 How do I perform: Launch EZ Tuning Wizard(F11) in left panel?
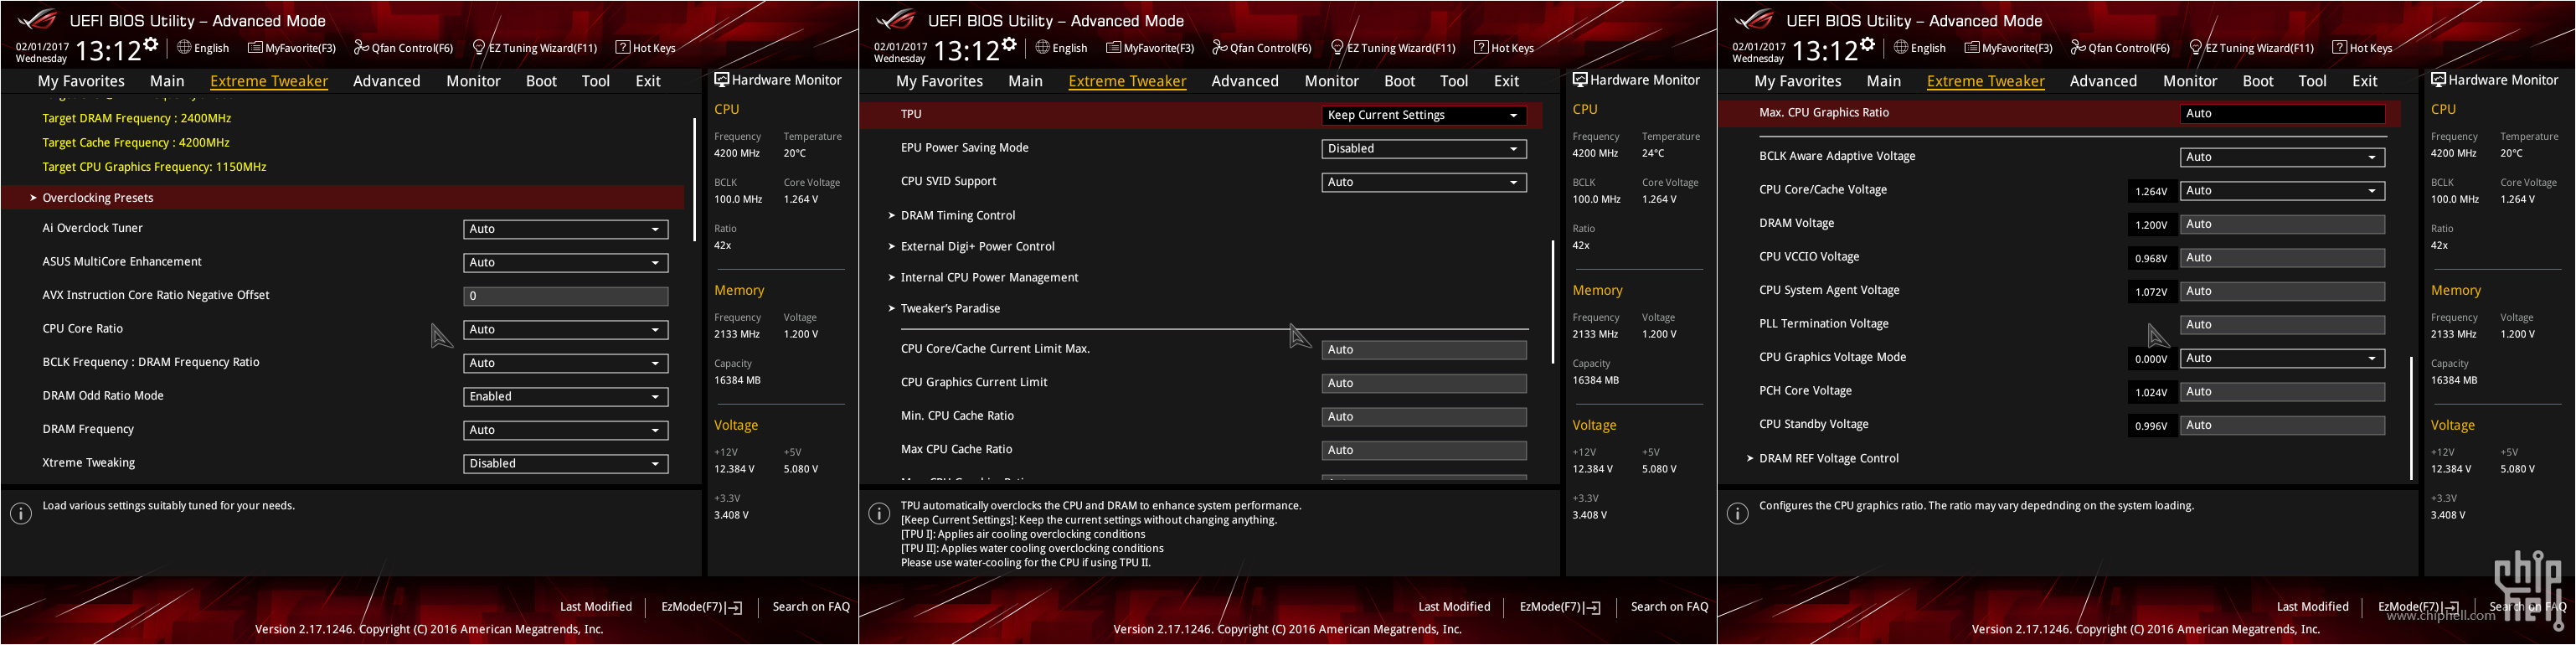click(535, 48)
